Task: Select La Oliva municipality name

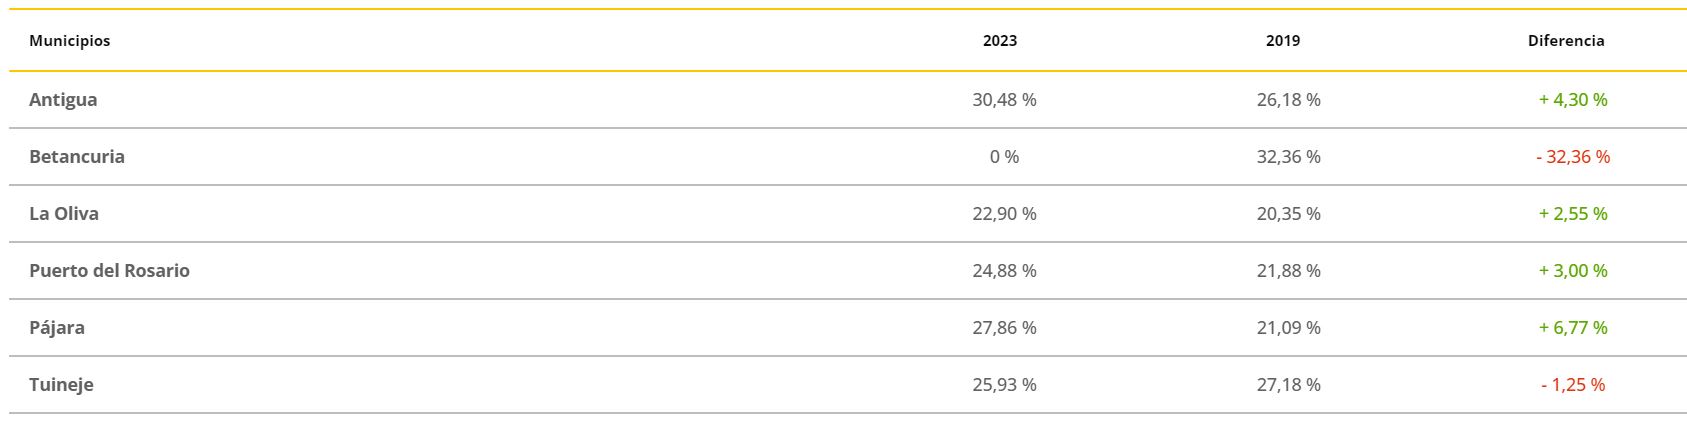Action: pyautogui.click(x=64, y=214)
